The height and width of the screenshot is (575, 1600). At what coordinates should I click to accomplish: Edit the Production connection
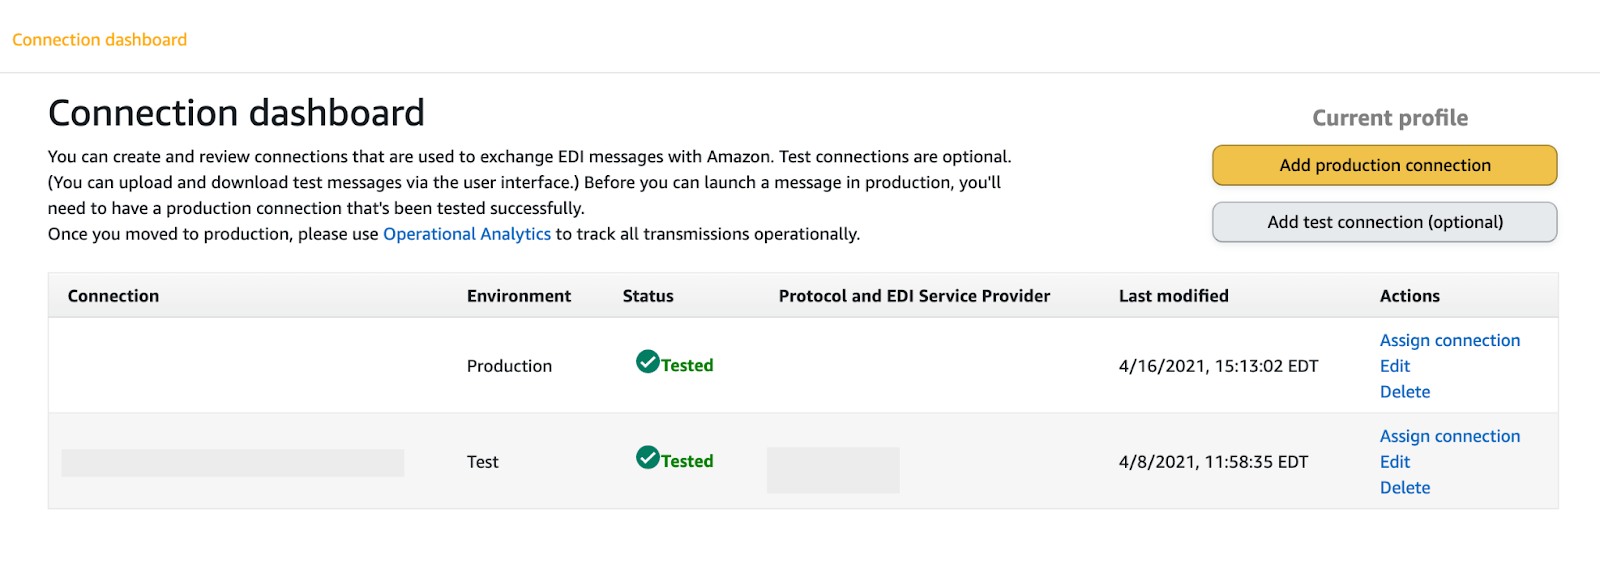pyautogui.click(x=1394, y=366)
